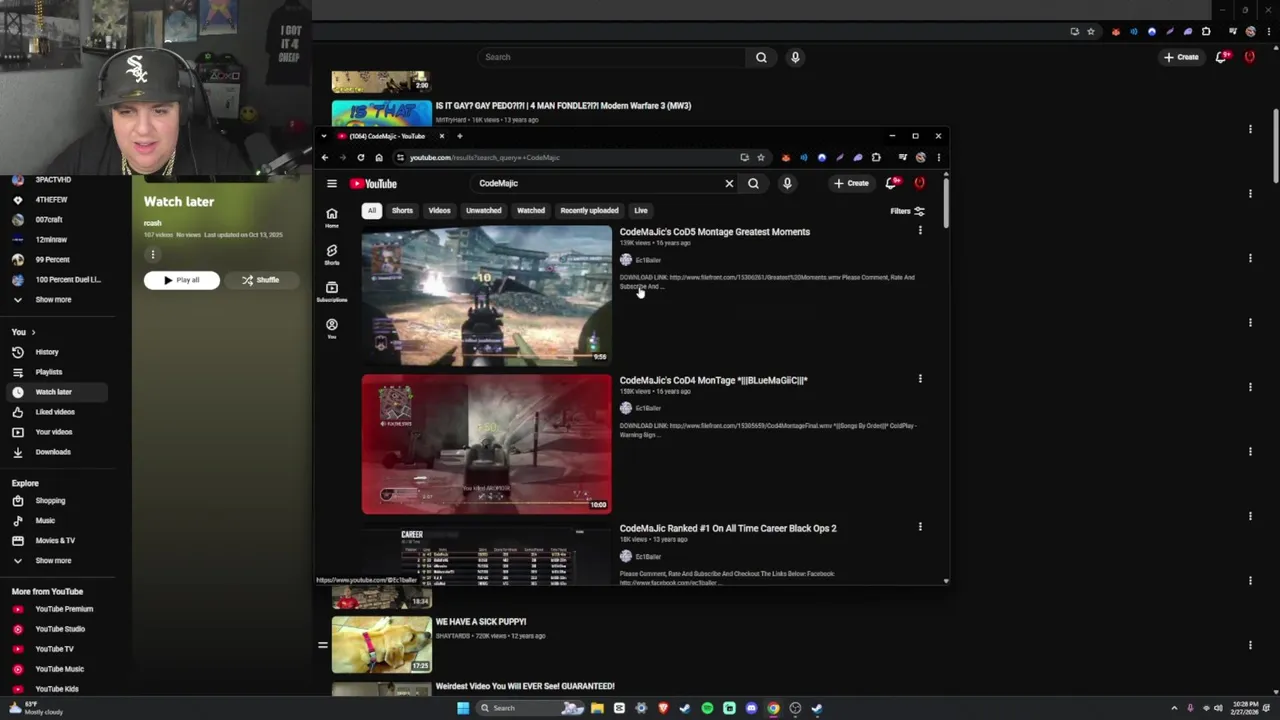Open new tab in front browser window
The image size is (1280, 720).
pyautogui.click(x=459, y=136)
